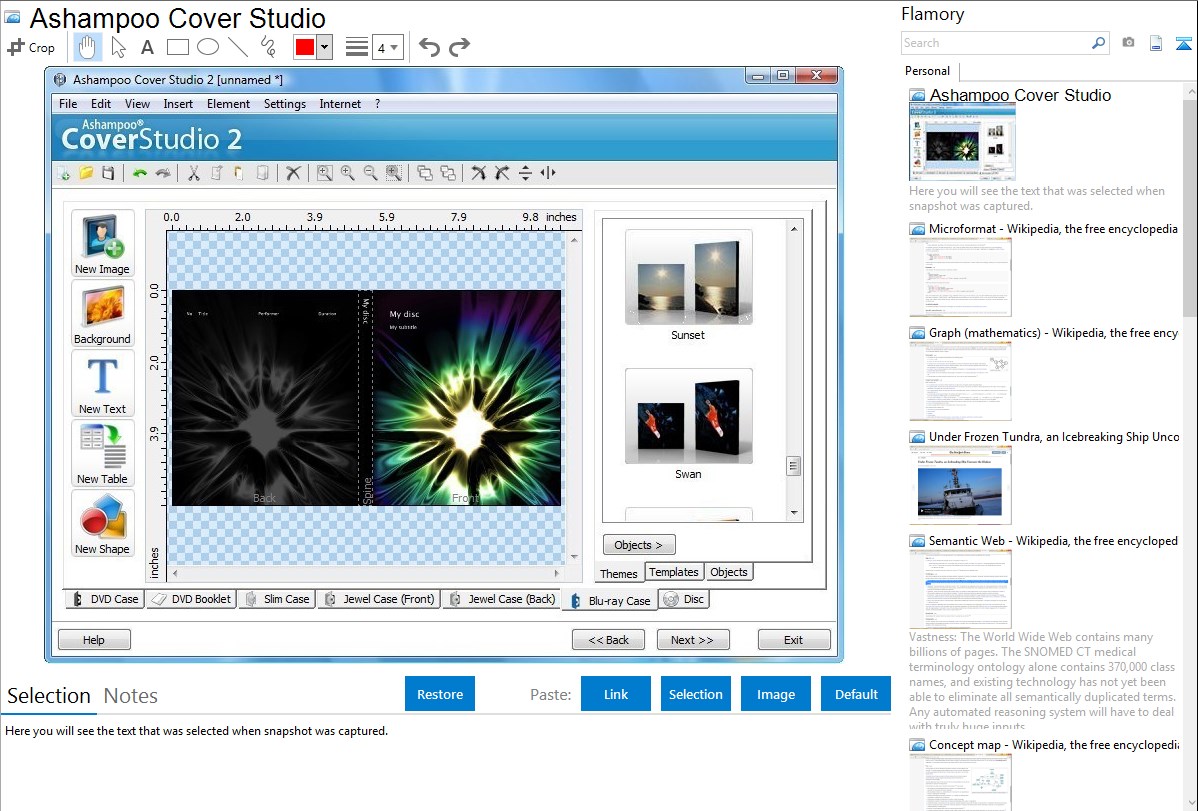This screenshot has height=811, width=1198.
Task: Switch to the Slim Case tab
Action: 277,599
